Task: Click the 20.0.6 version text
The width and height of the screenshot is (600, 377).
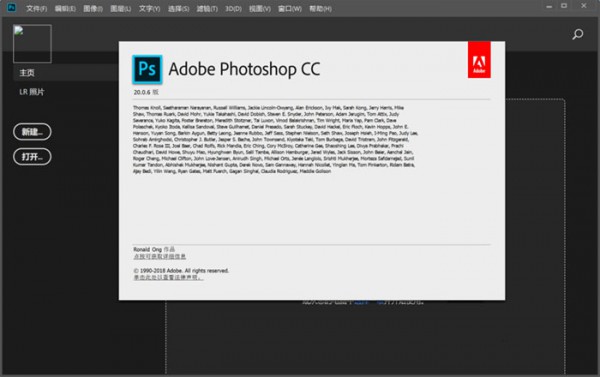Action: point(146,92)
